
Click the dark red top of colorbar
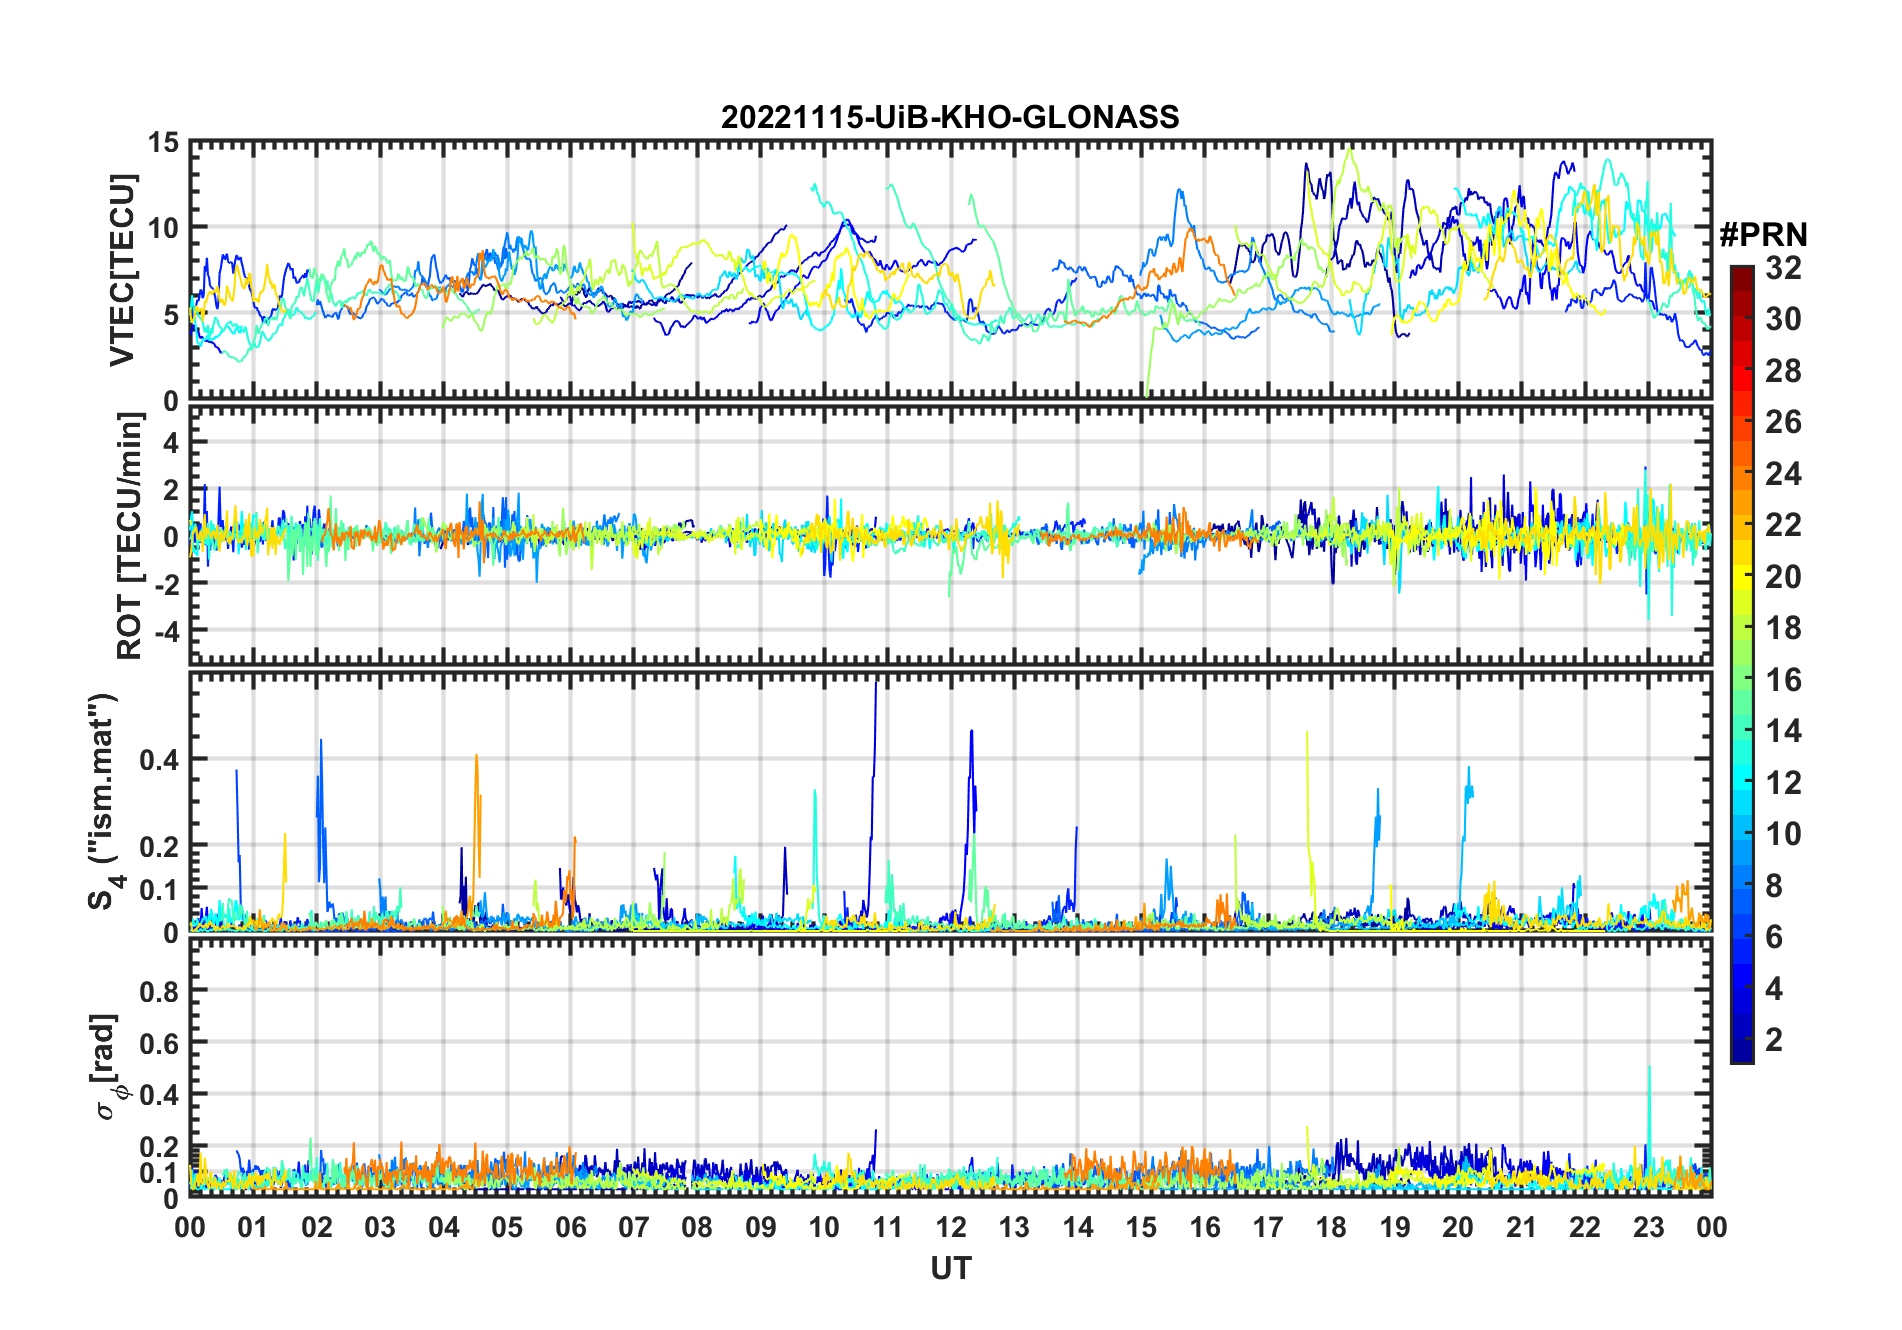coord(1742,280)
